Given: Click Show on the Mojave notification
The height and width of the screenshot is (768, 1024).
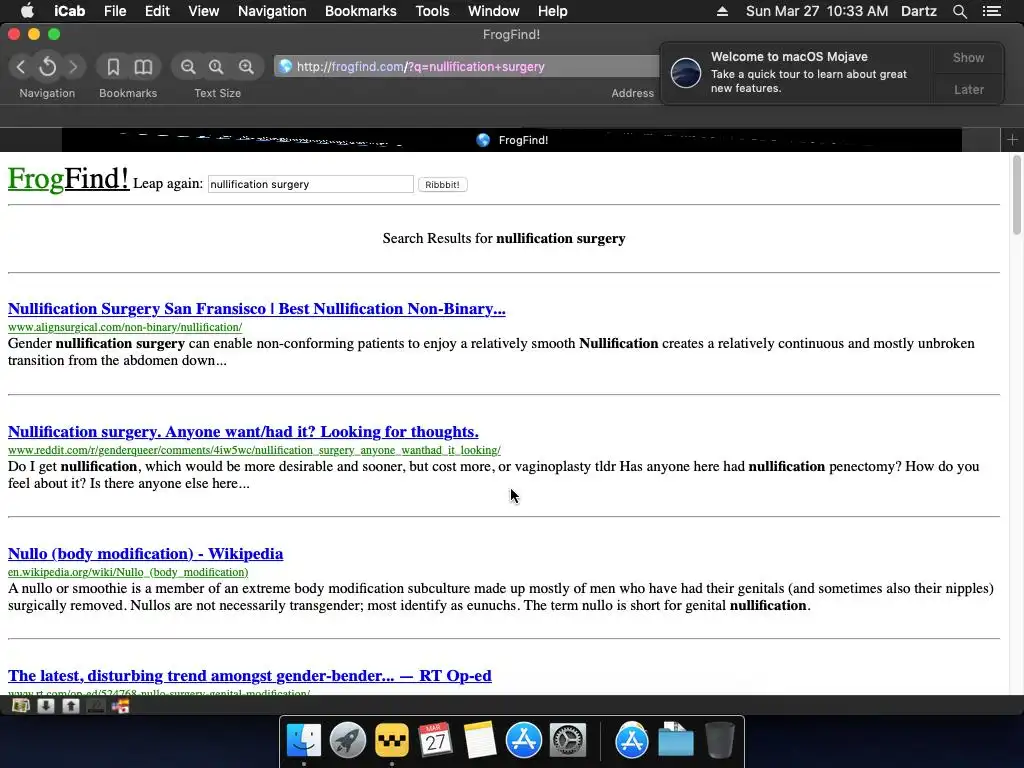Looking at the screenshot, I should click(968, 57).
